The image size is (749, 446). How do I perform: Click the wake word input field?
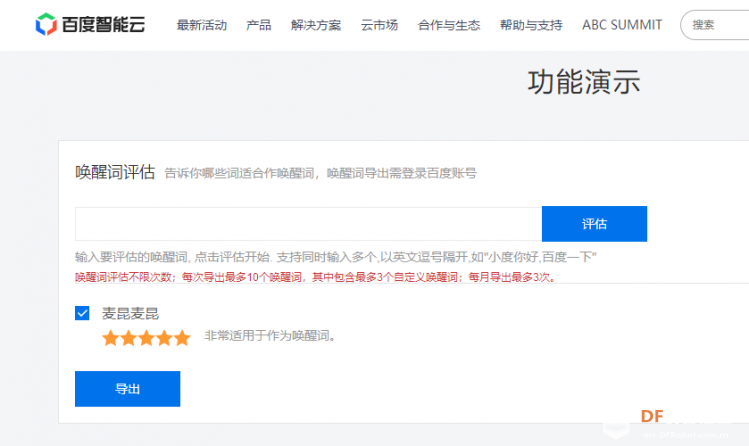pos(309,224)
